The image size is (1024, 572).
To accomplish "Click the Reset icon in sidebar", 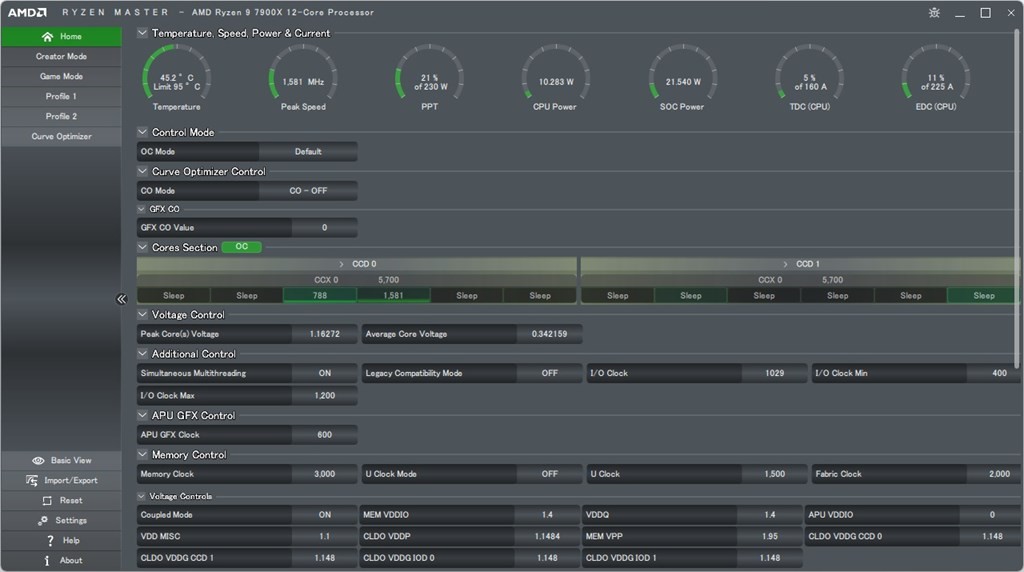I will (47, 501).
